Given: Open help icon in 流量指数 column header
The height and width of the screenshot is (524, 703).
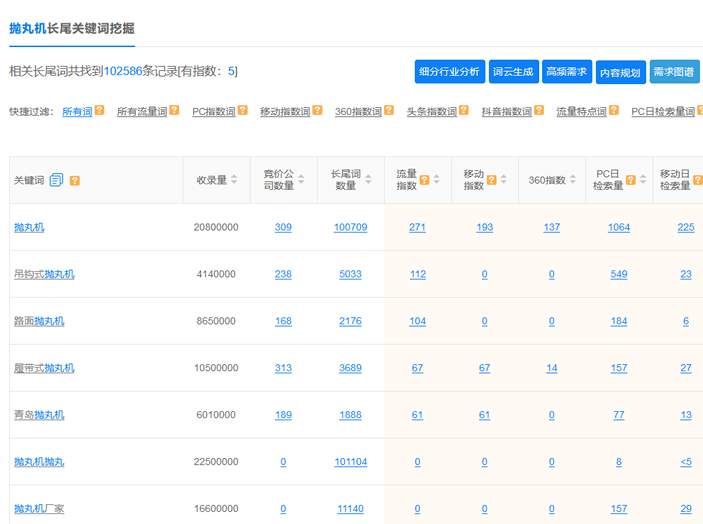Looking at the screenshot, I should (425, 180).
